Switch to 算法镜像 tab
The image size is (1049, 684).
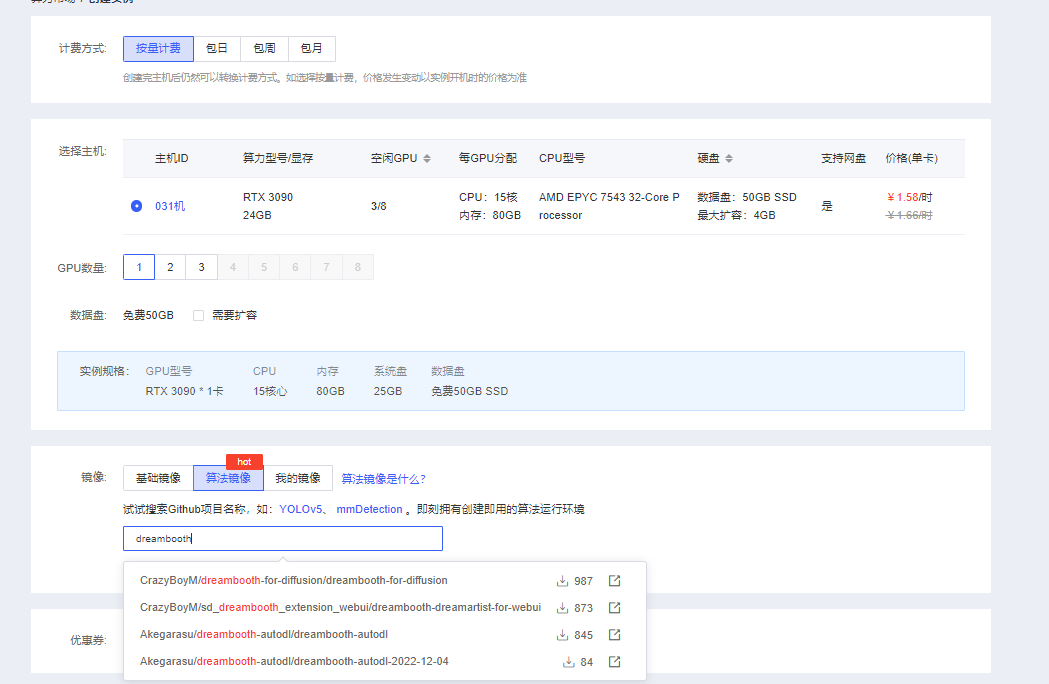tap(228, 478)
